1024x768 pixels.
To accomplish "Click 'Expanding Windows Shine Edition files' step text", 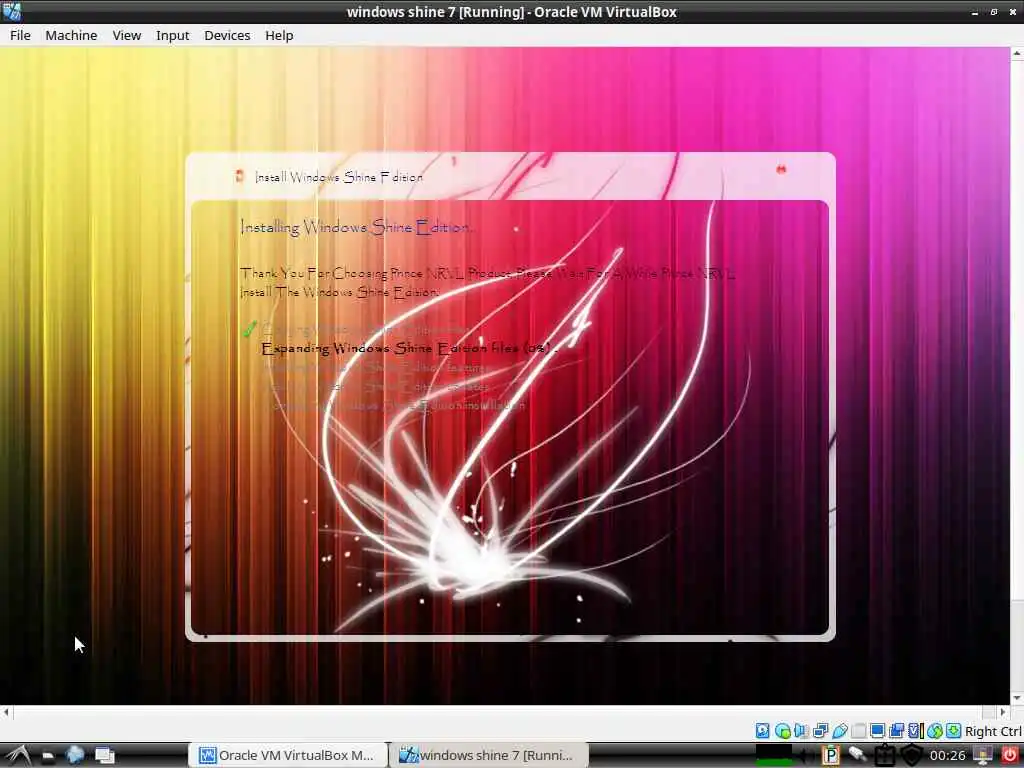I will click(x=409, y=348).
